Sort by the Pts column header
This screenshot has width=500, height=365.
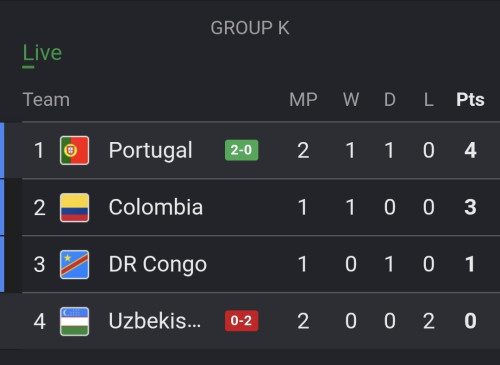coord(470,99)
